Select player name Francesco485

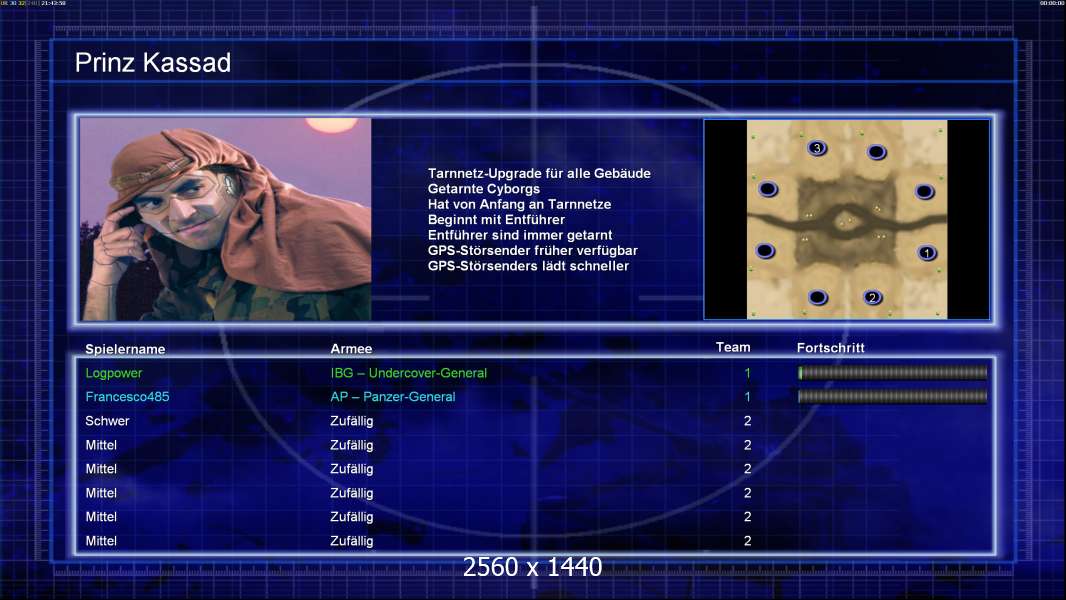(127, 397)
